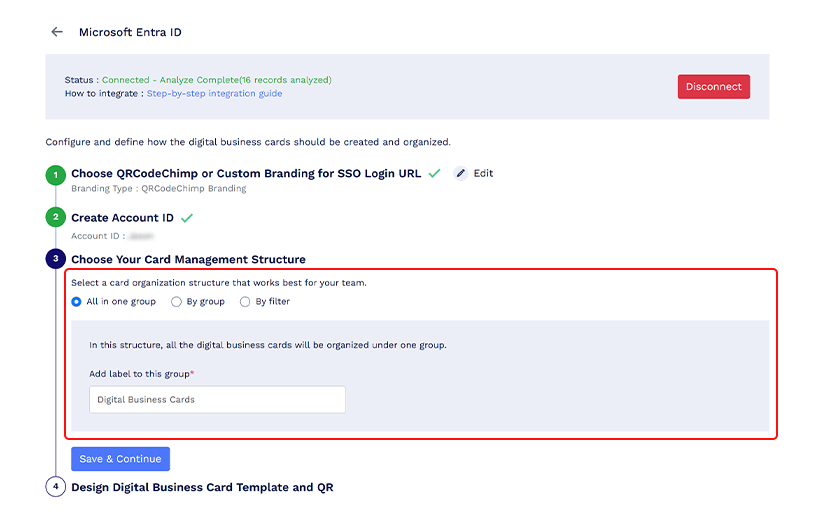820x518 pixels.
Task: Select the All in one group radio option
Action: [76, 302]
